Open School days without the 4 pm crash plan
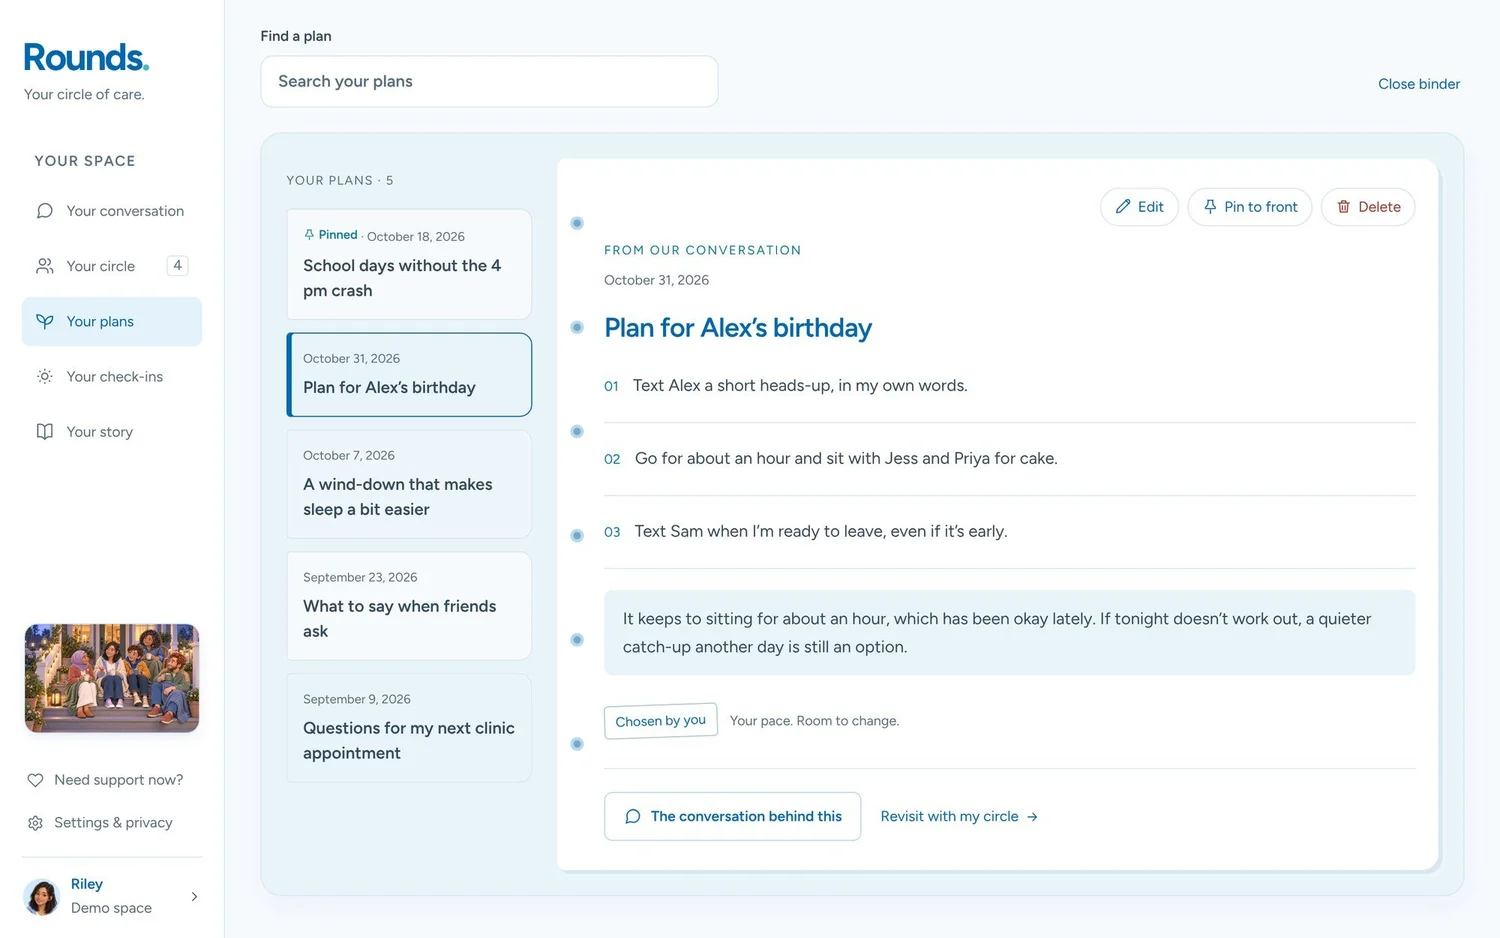Viewport: 1500px width, 938px height. tap(409, 264)
